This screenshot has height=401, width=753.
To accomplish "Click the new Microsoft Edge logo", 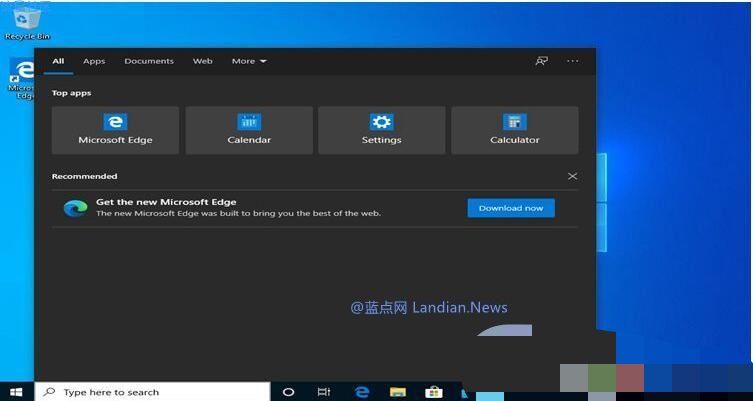I will pos(76,208).
